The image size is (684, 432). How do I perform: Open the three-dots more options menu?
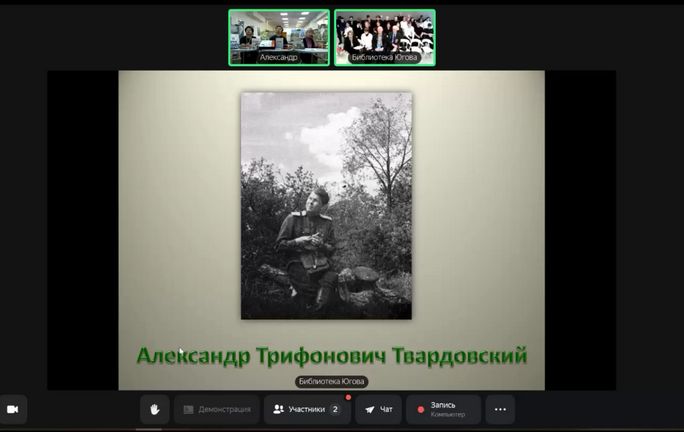[x=500, y=409]
